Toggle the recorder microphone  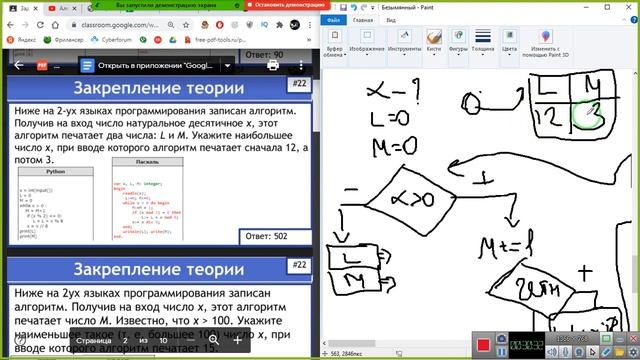pos(565,351)
